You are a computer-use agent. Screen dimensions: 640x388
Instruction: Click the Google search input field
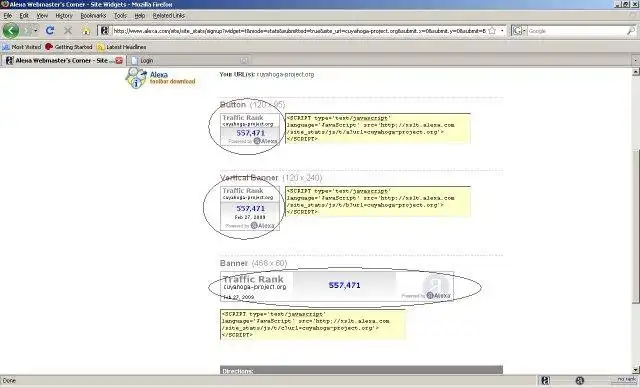[576, 31]
